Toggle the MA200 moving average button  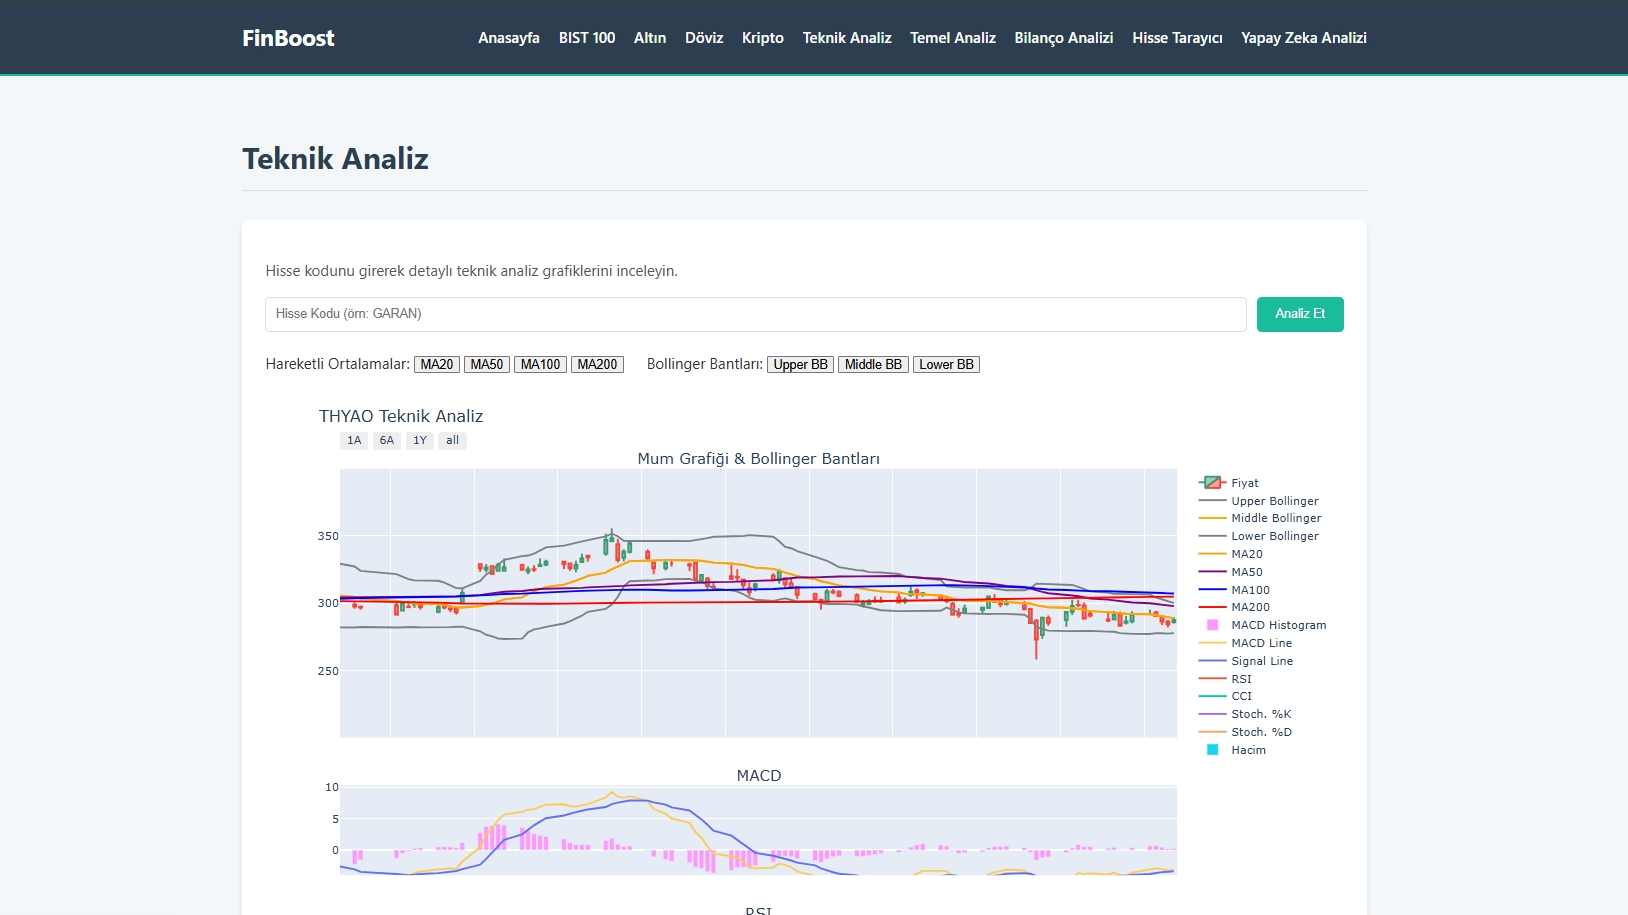pyautogui.click(x=597, y=365)
